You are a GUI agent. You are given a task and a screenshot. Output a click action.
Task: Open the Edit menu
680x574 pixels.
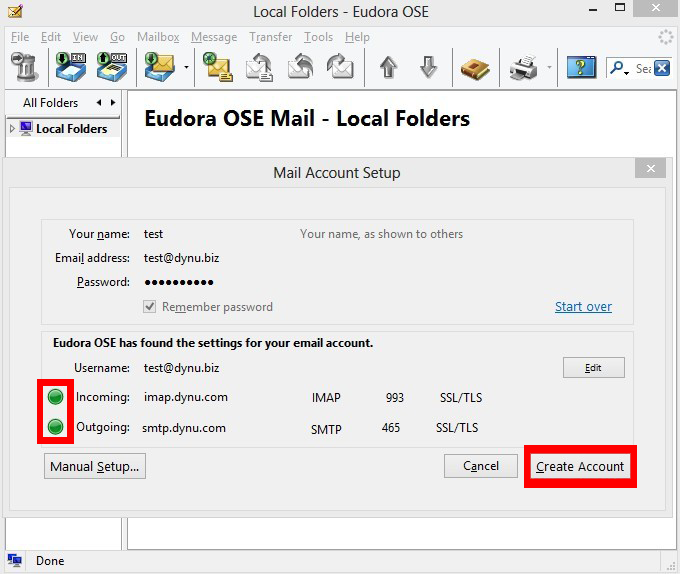pos(51,37)
